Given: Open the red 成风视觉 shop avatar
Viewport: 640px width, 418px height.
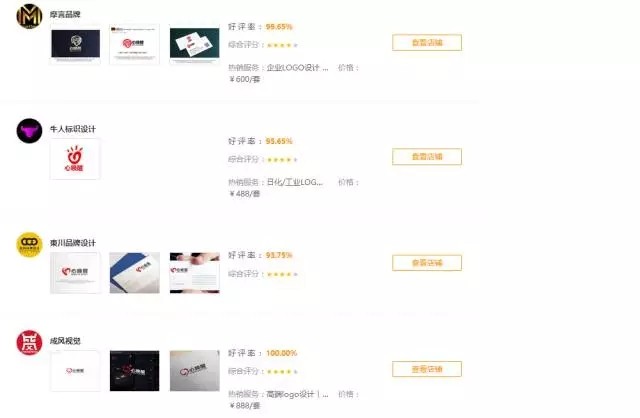Looking at the screenshot, I should (29, 343).
